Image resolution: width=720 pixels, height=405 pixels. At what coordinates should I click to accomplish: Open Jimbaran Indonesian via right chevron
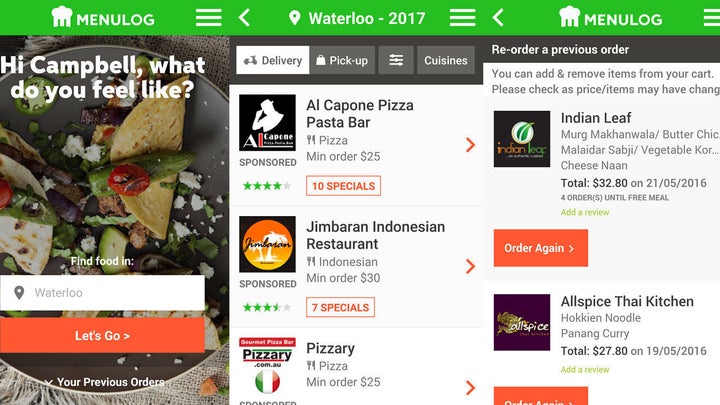click(470, 266)
